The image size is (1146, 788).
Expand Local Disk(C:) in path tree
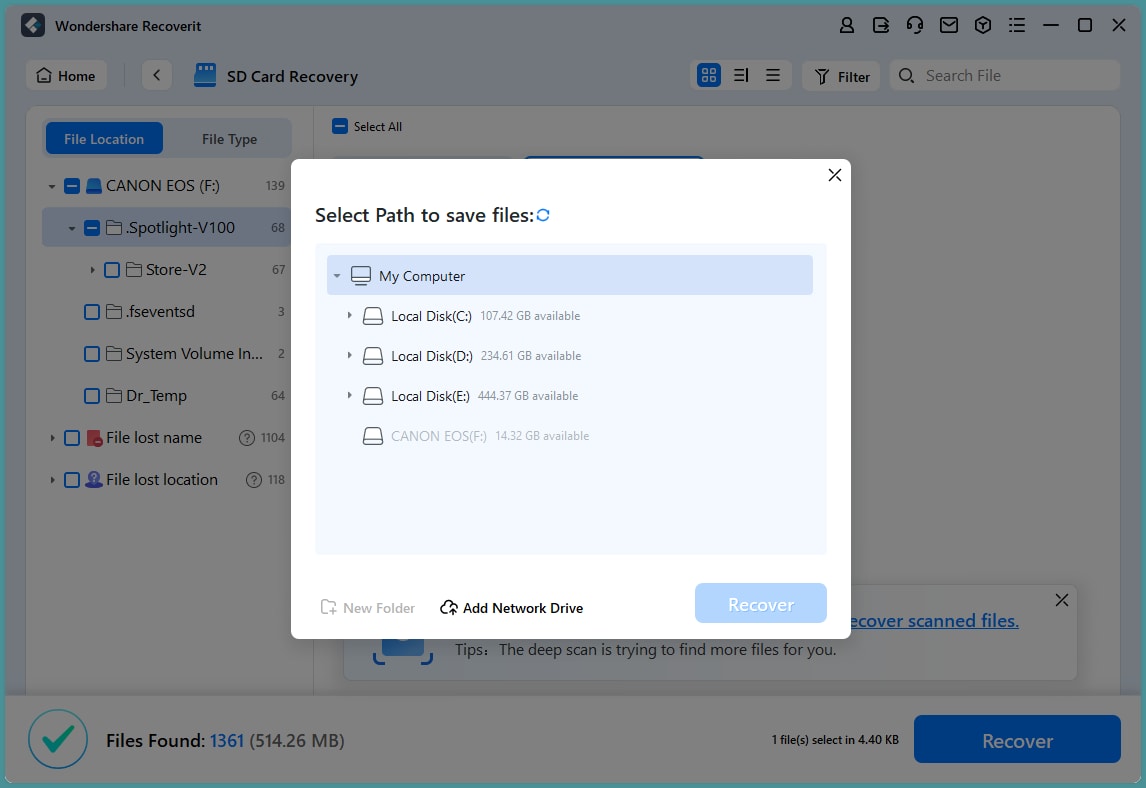349,315
